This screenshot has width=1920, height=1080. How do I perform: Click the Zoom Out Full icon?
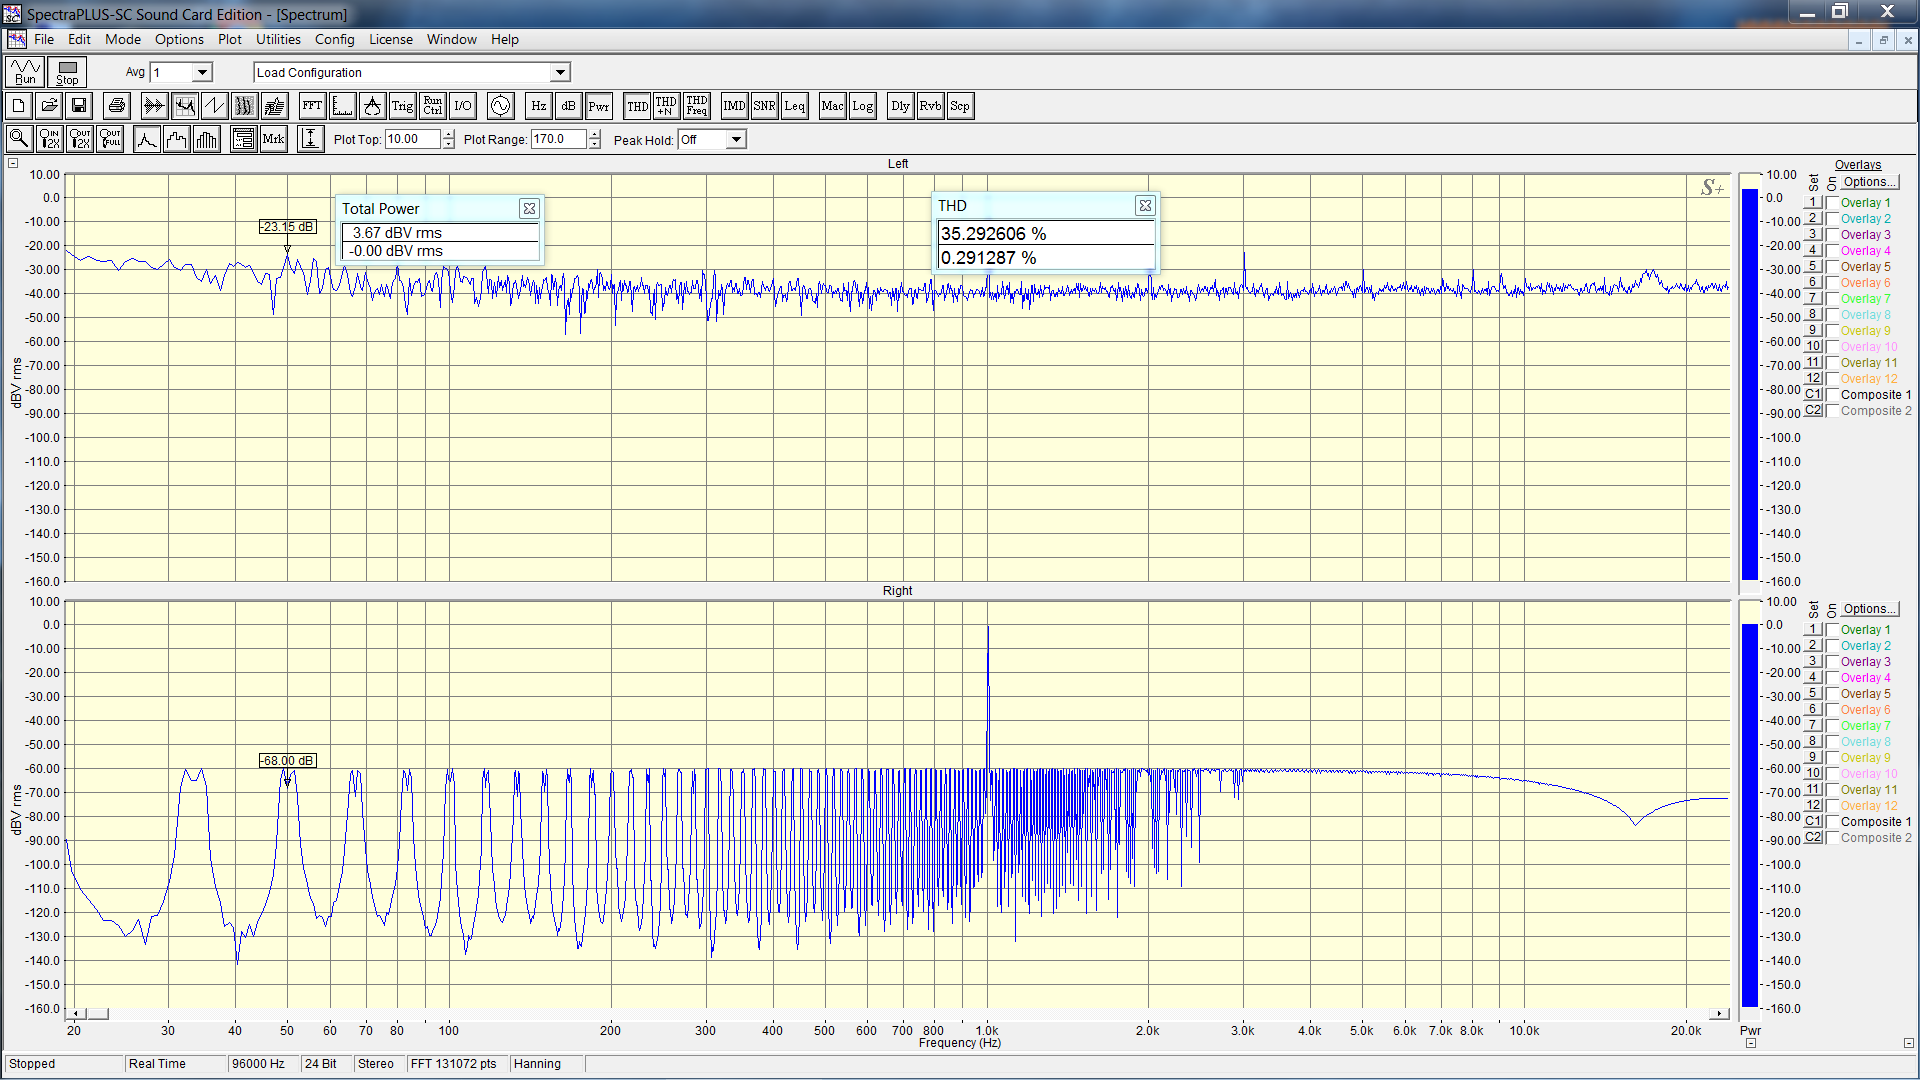click(110, 139)
